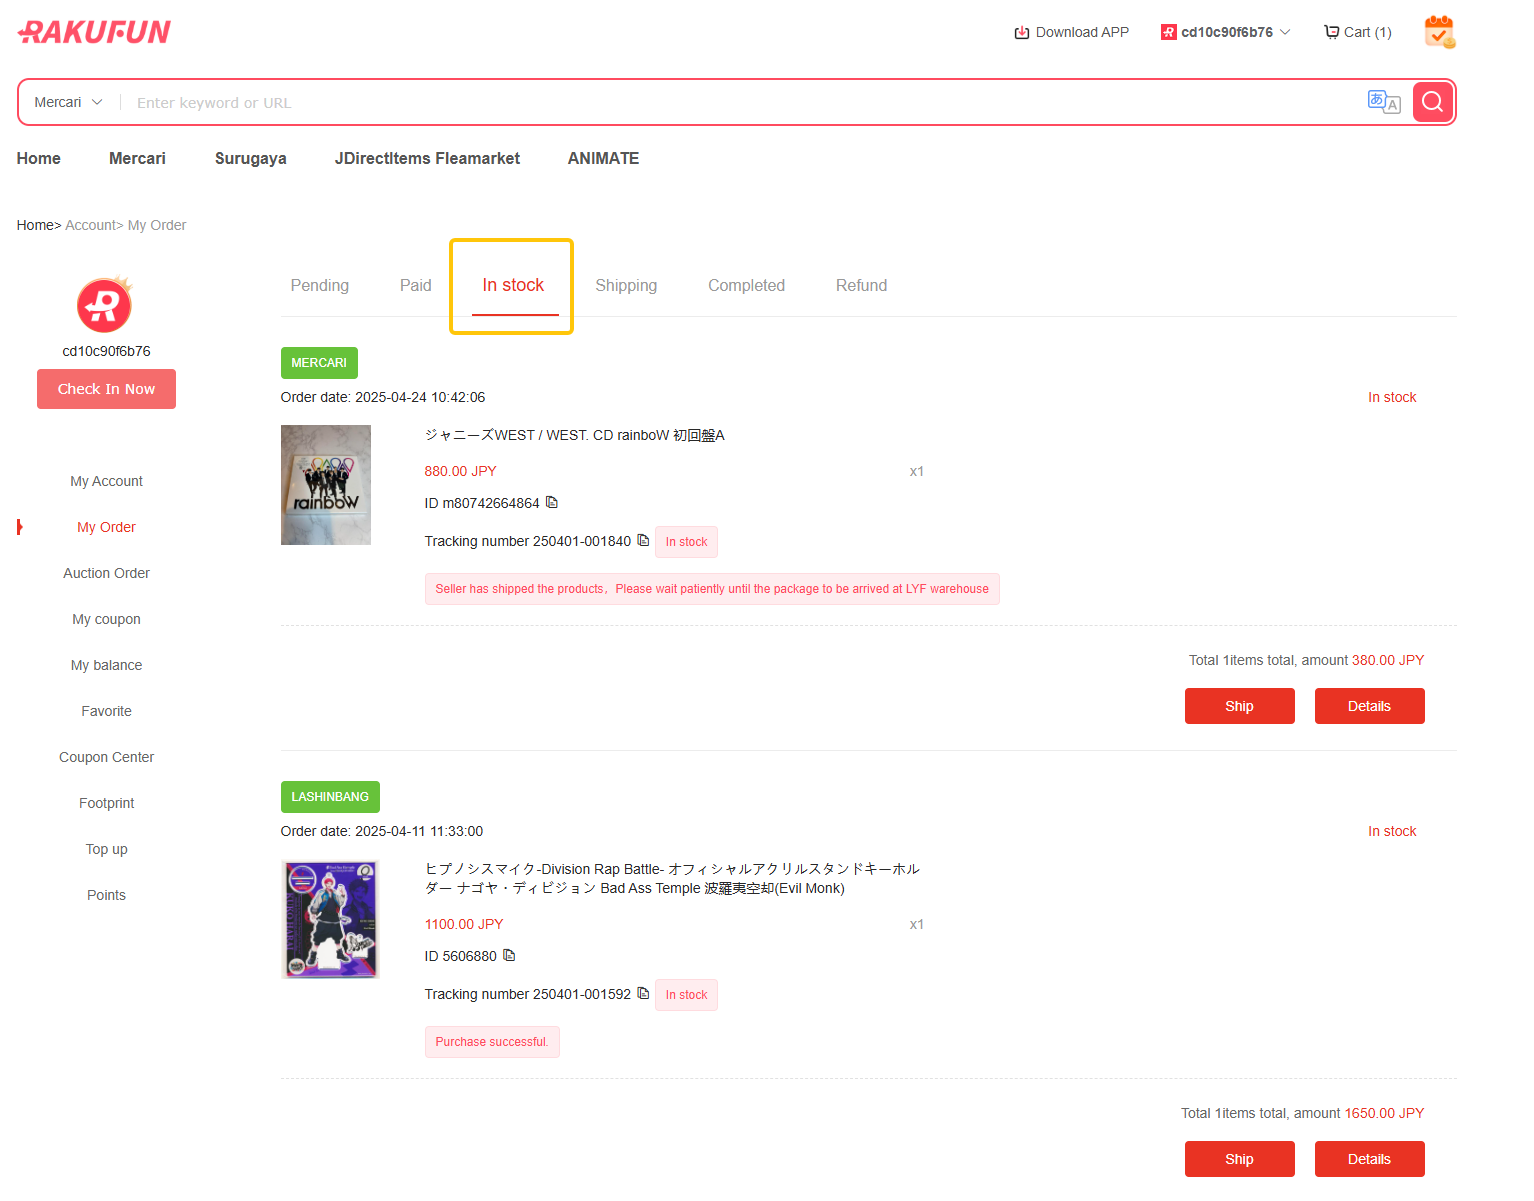Viewport: 1534px width, 1201px height.
Task: Go to Home in navigation bar
Action: 39,158
